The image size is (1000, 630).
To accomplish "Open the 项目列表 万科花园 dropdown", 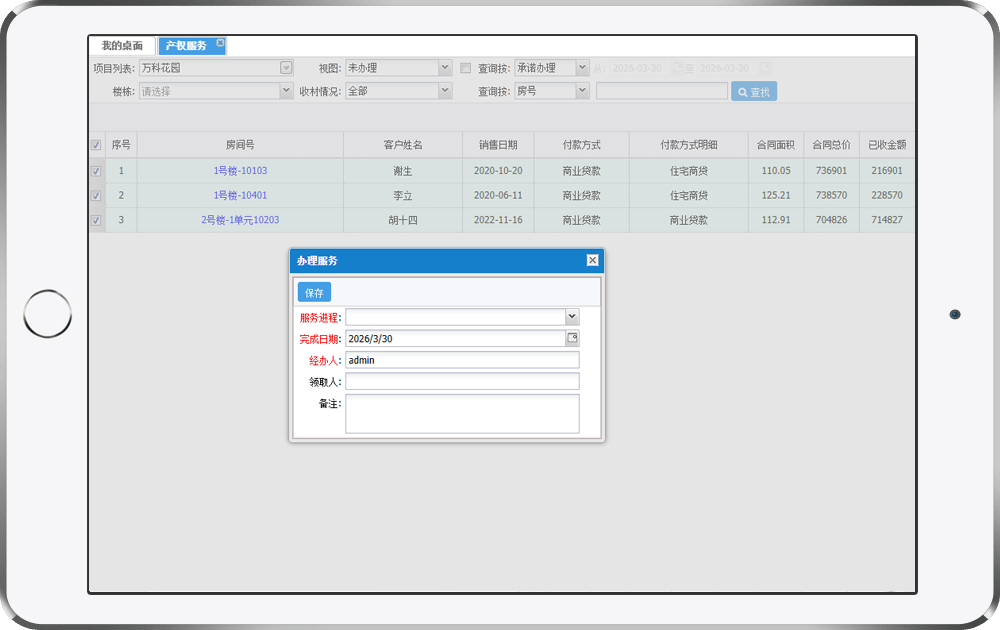I will [286, 68].
